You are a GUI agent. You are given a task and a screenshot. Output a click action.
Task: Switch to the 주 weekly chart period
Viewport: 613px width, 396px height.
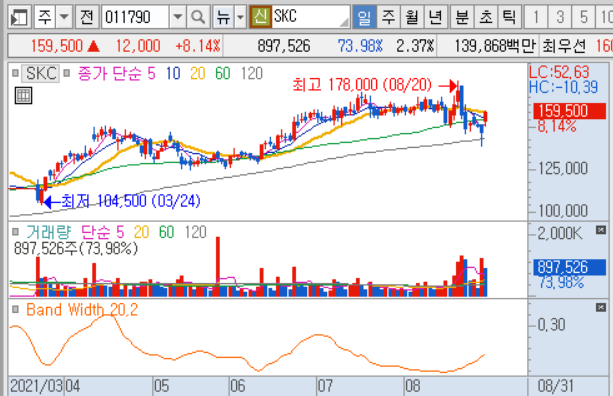tap(388, 17)
